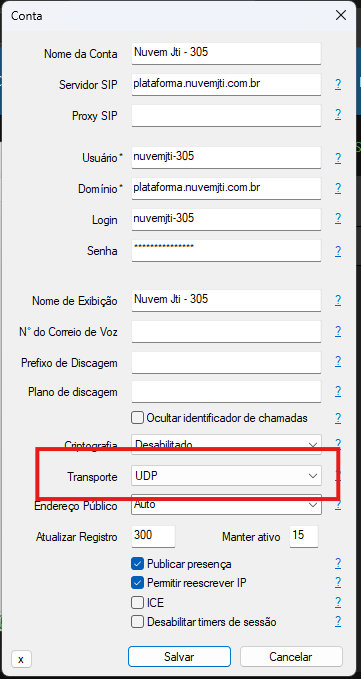Focus the Nome de Exibição field

[226, 300]
